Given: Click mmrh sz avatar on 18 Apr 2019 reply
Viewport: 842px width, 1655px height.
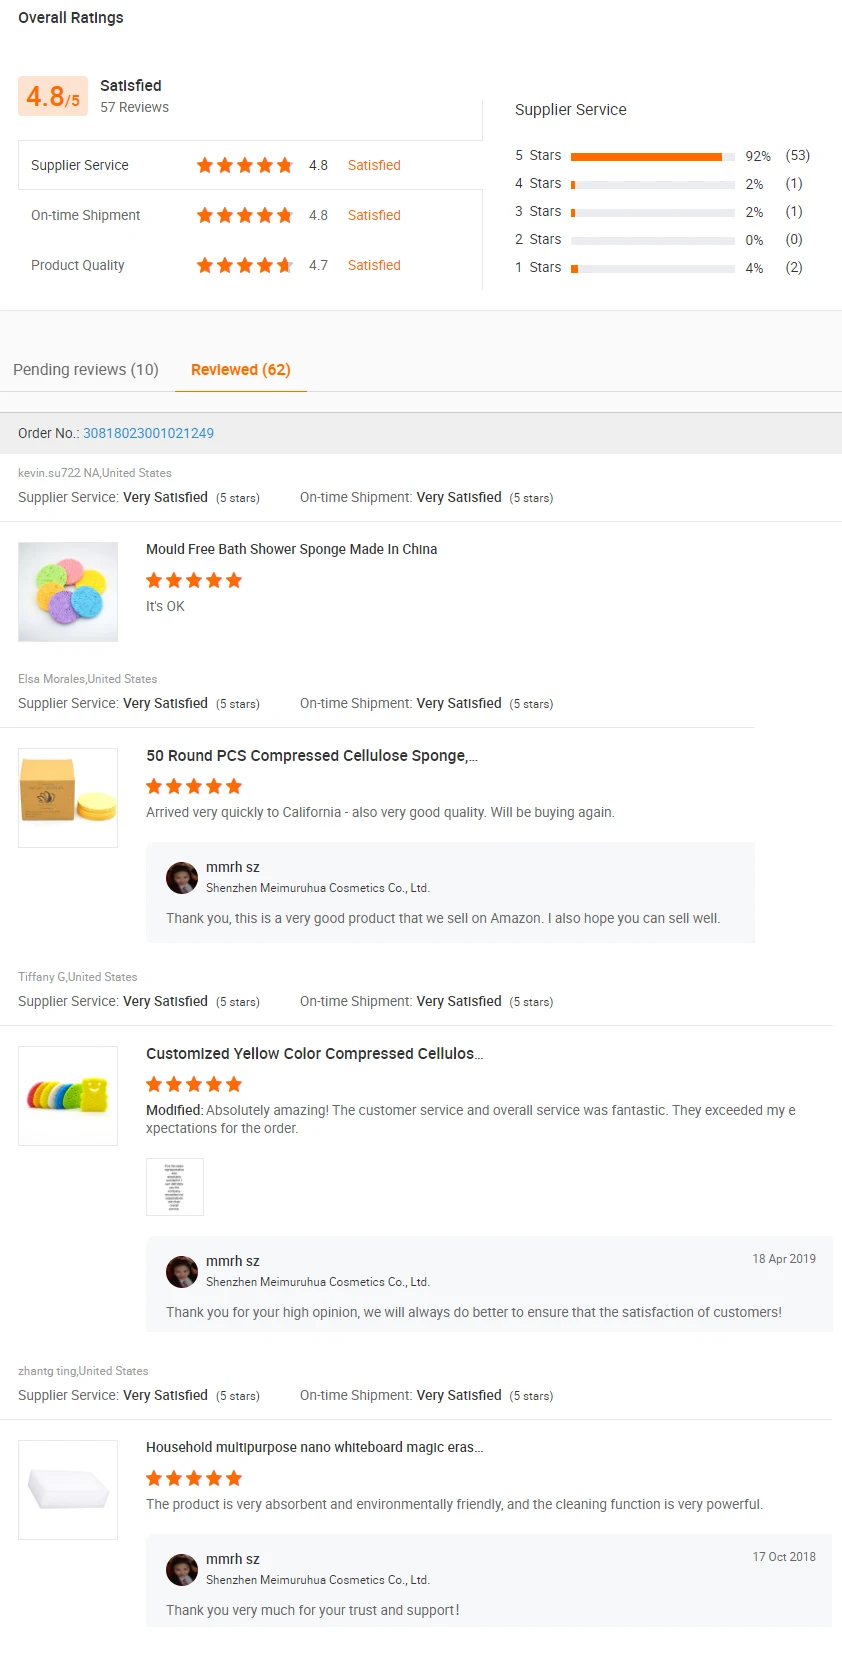Looking at the screenshot, I should (182, 1272).
